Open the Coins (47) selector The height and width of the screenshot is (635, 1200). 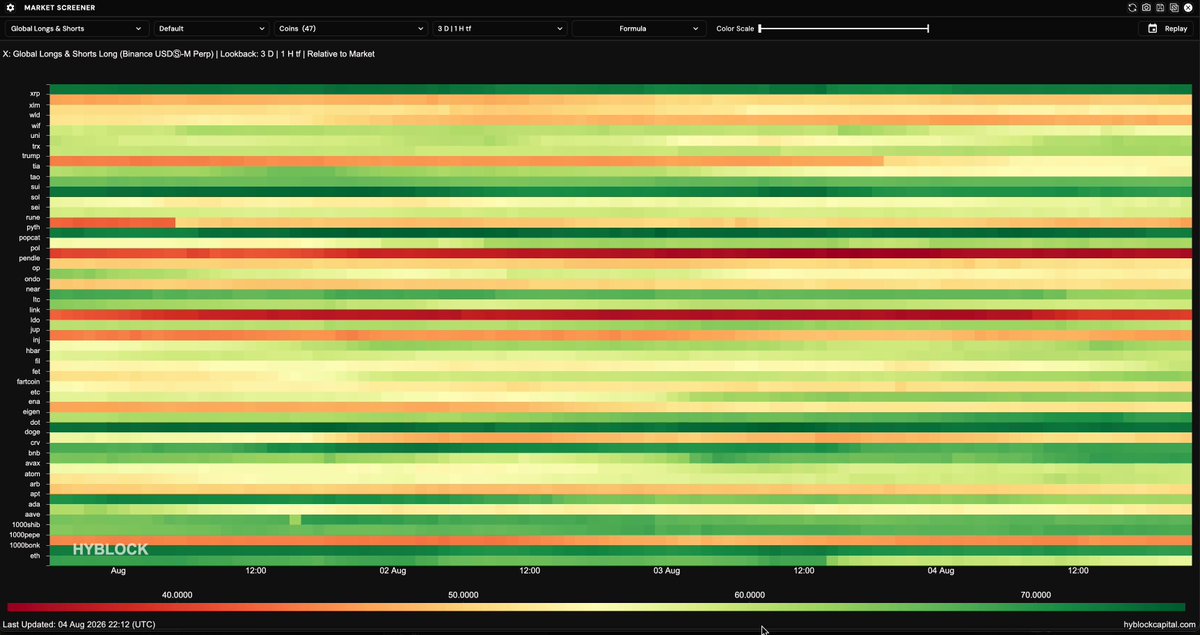(x=350, y=29)
